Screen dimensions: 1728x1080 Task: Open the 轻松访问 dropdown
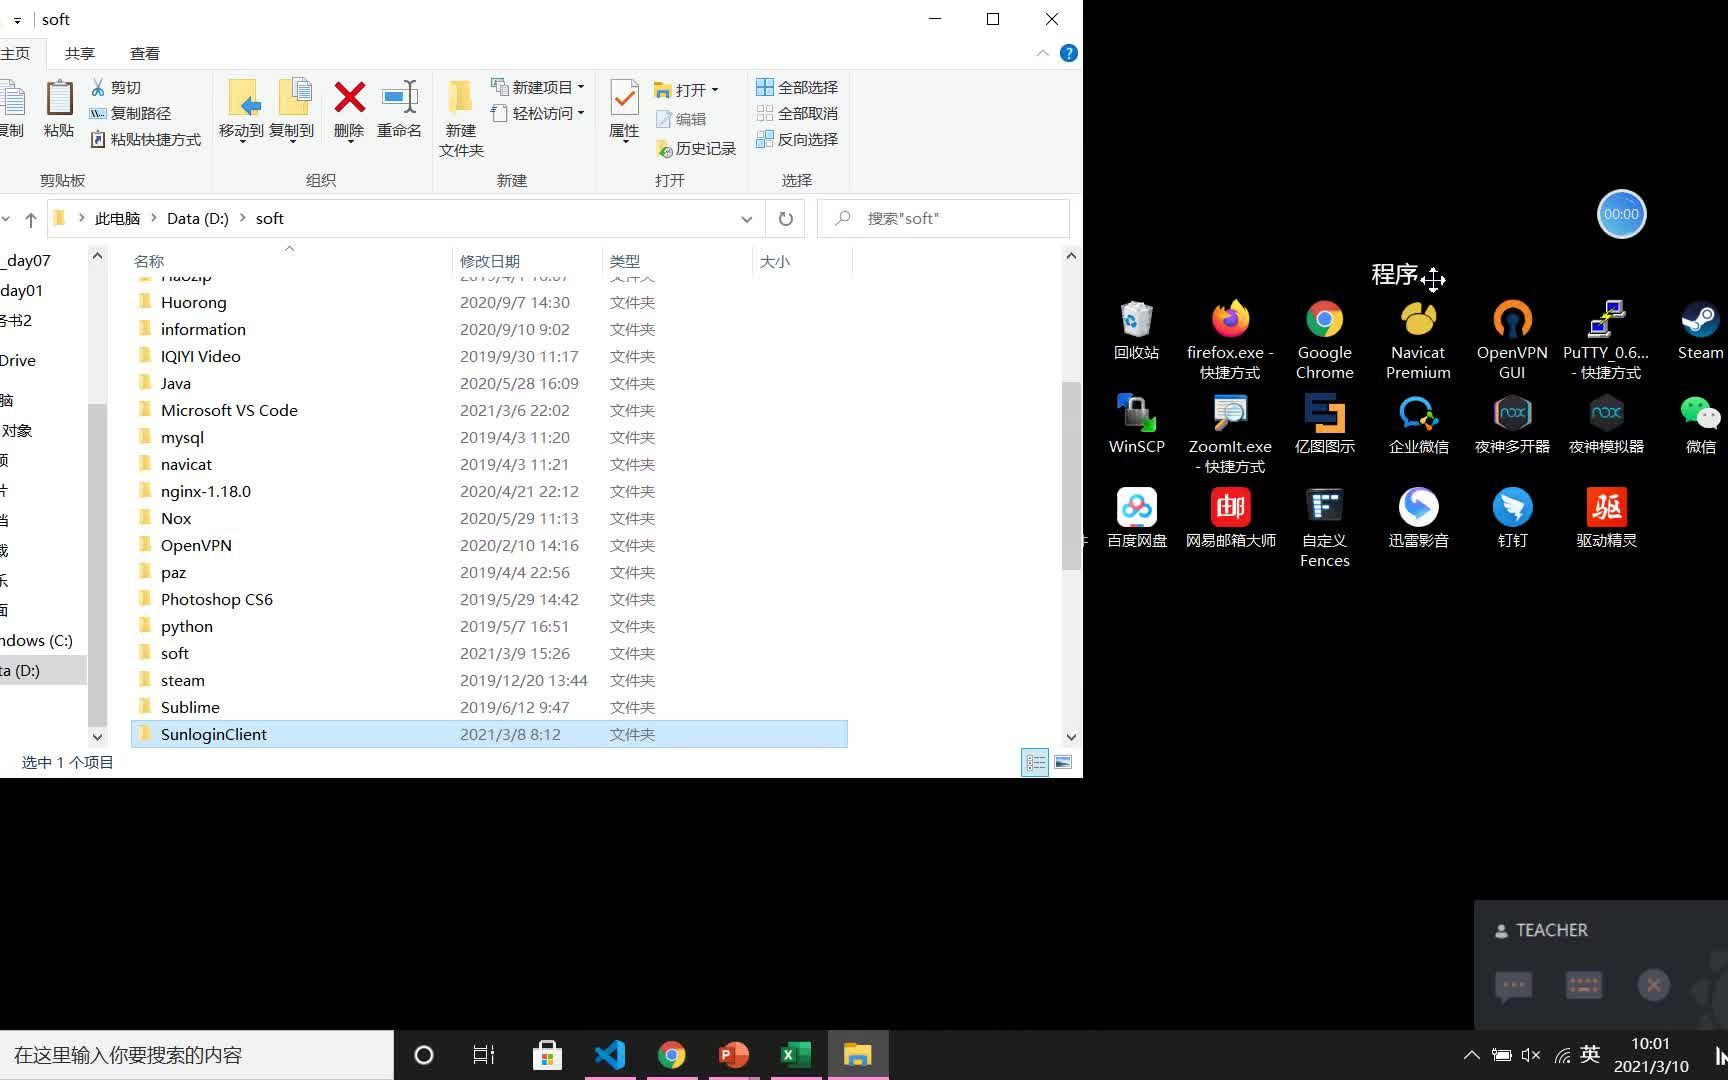[538, 113]
